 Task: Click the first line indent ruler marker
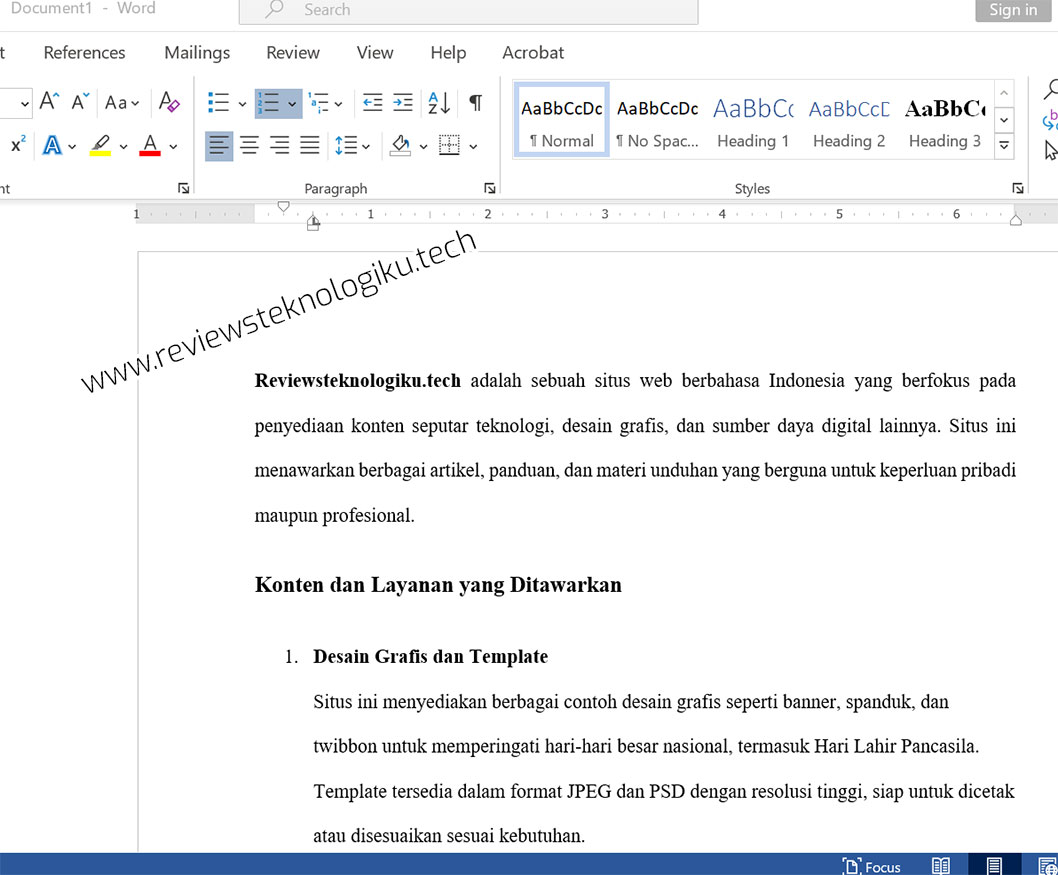(x=283, y=206)
